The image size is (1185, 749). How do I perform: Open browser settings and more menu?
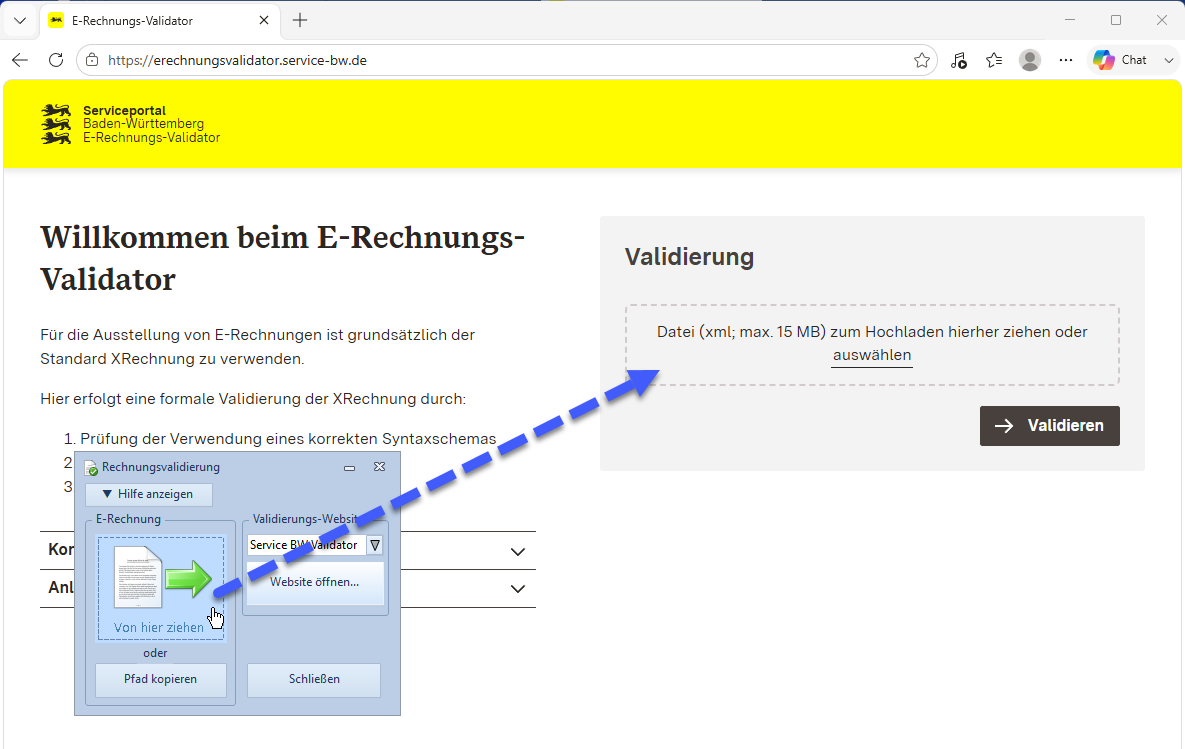(x=1066, y=60)
